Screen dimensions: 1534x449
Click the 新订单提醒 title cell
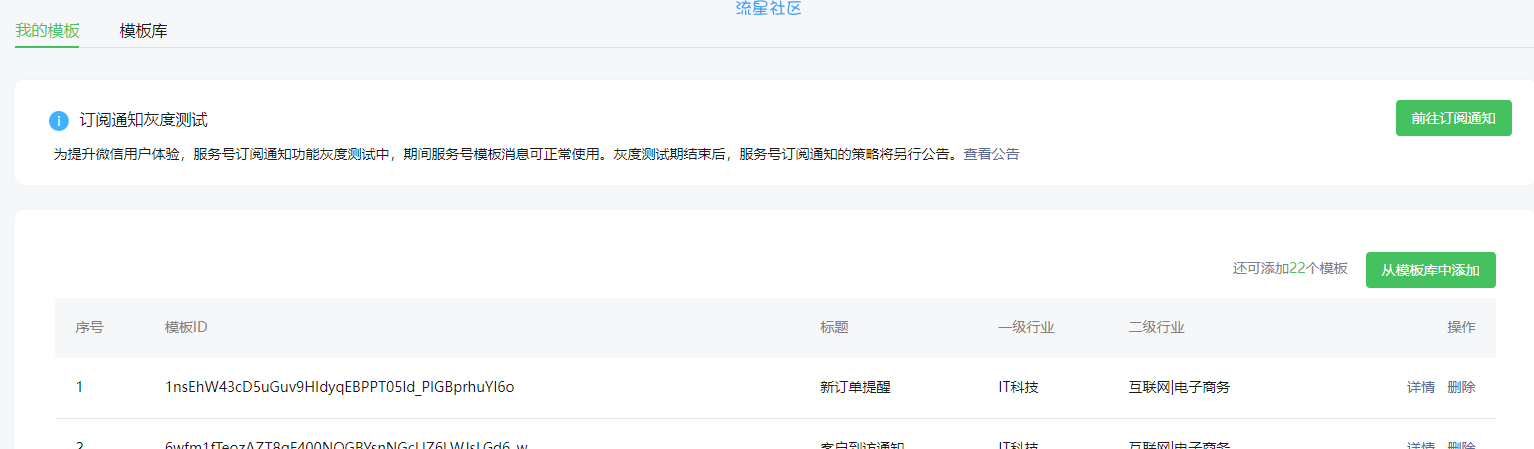point(855,387)
